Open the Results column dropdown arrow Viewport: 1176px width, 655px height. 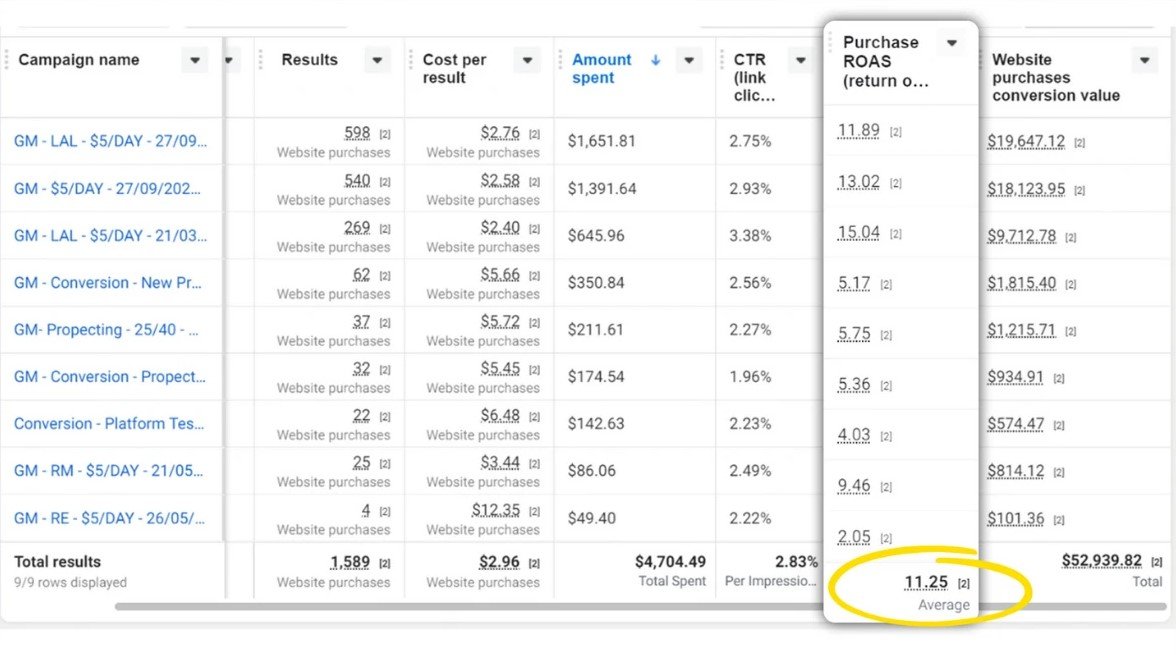click(376, 60)
